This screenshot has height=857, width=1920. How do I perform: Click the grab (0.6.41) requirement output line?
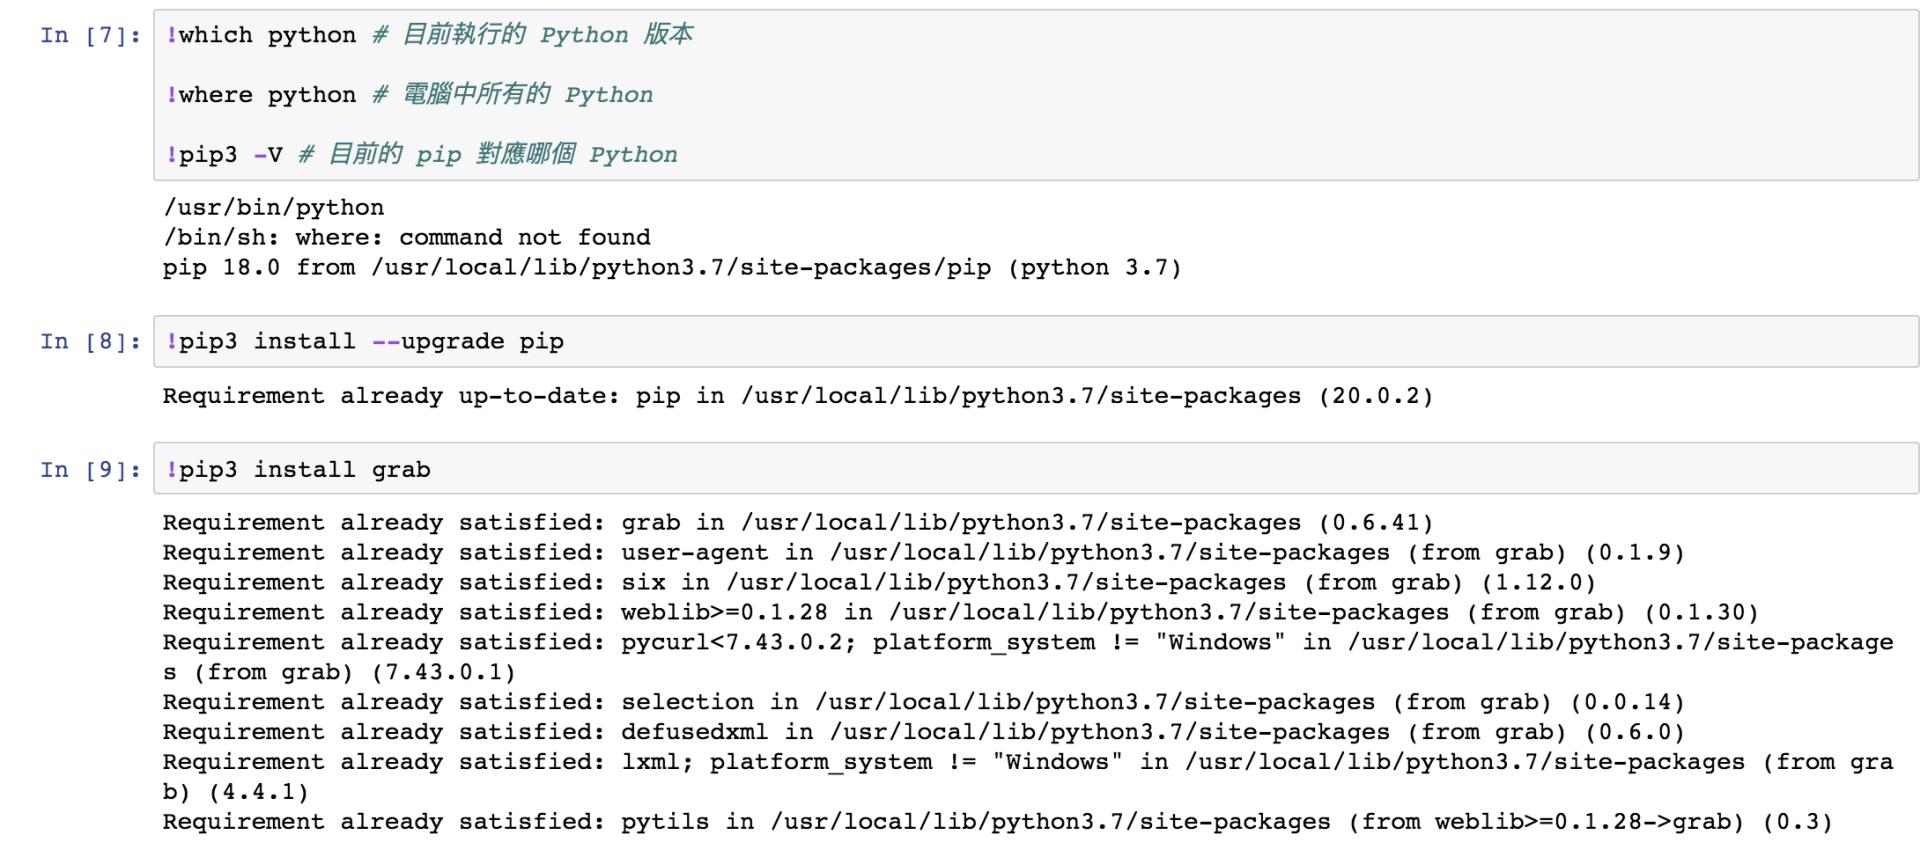tap(797, 523)
